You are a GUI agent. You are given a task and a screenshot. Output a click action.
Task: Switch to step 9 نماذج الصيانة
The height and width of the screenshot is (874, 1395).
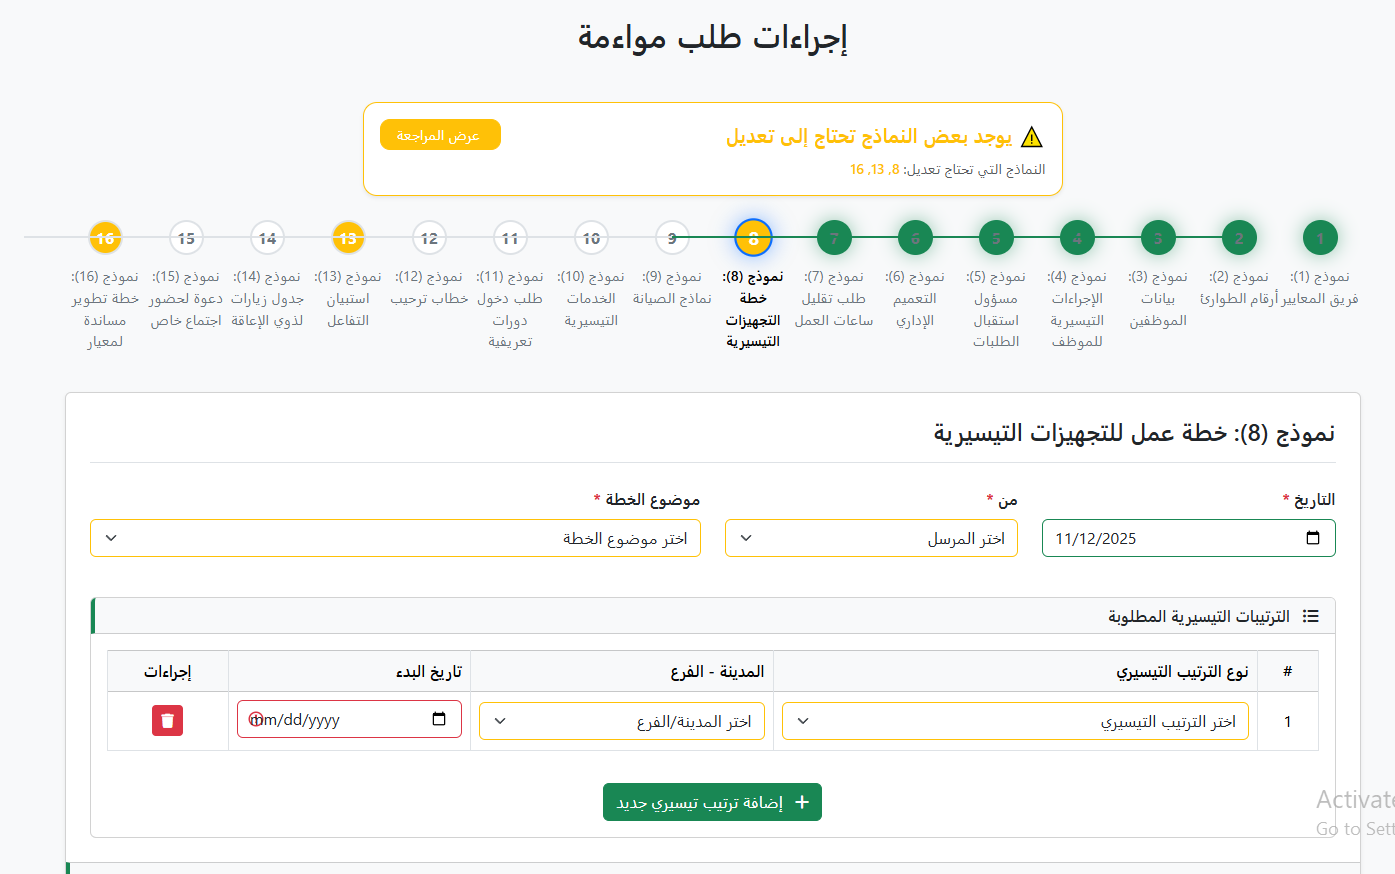tap(672, 238)
